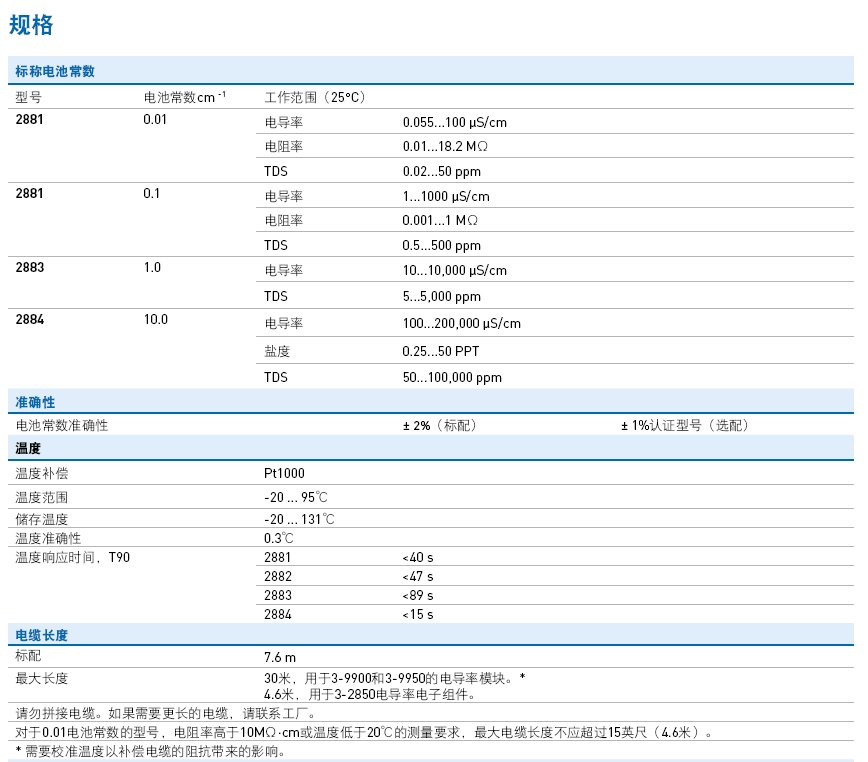
Task: Click the ± 2%（标配）accuracy value
Action: [x=440, y=425]
